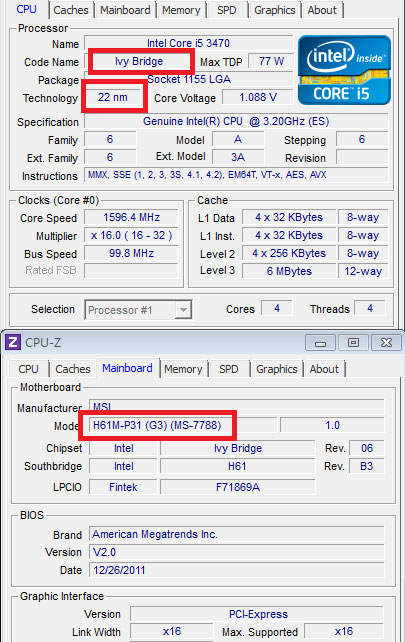This screenshot has width=405, height=642.
Task: Minimize the lower CPU-Z window
Action: point(320,343)
